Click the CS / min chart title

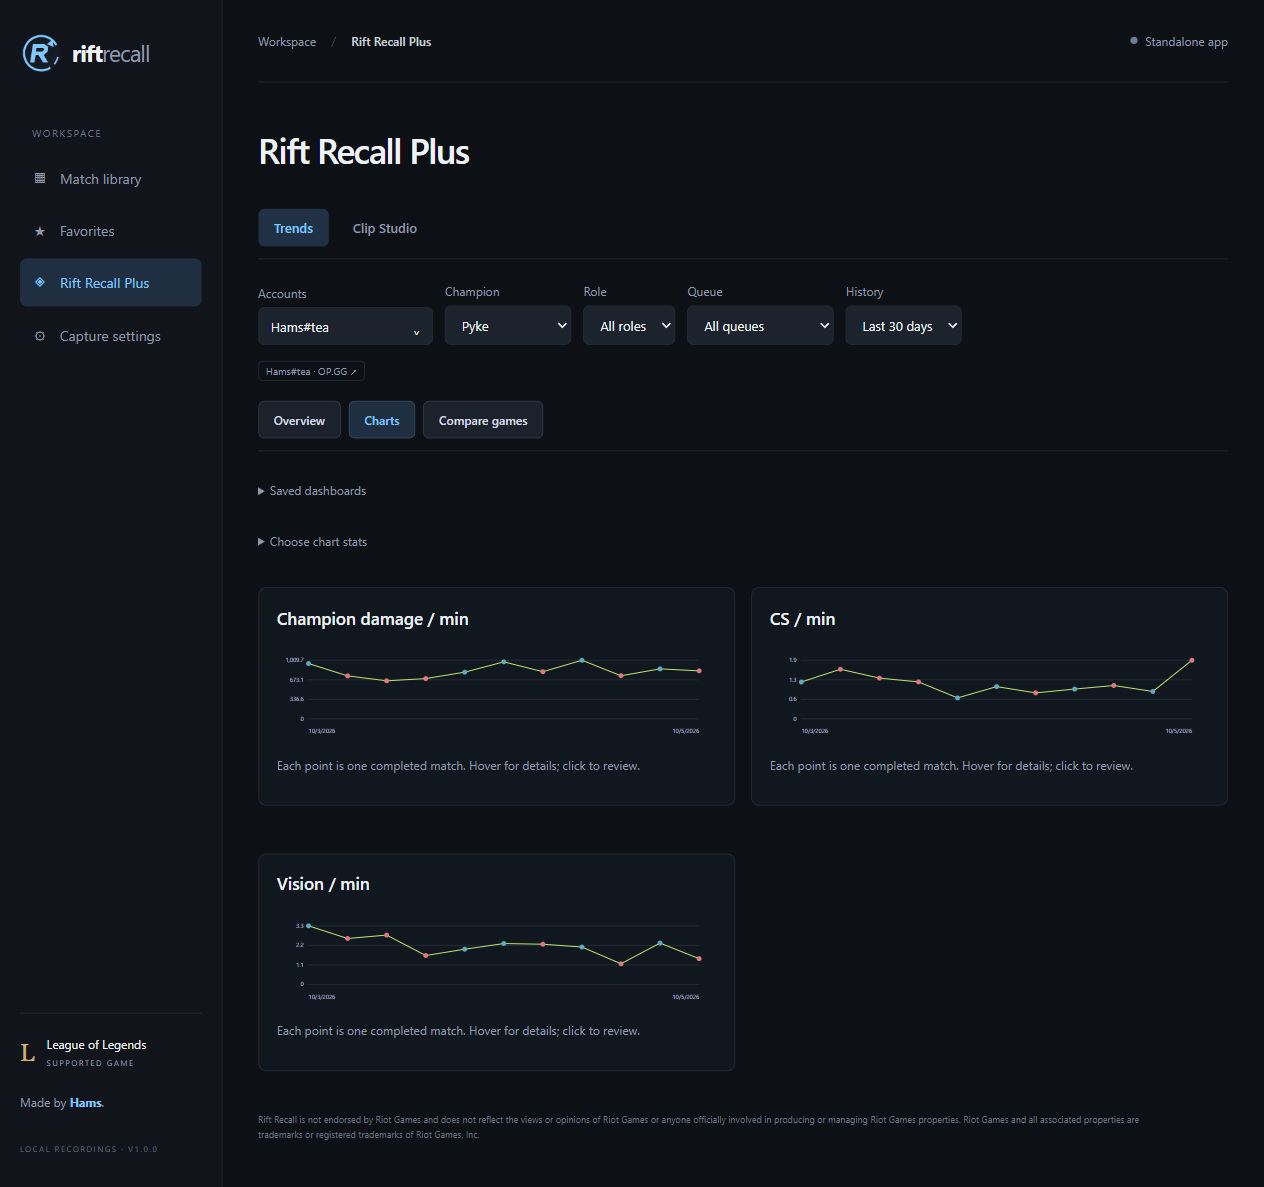pyautogui.click(x=802, y=619)
